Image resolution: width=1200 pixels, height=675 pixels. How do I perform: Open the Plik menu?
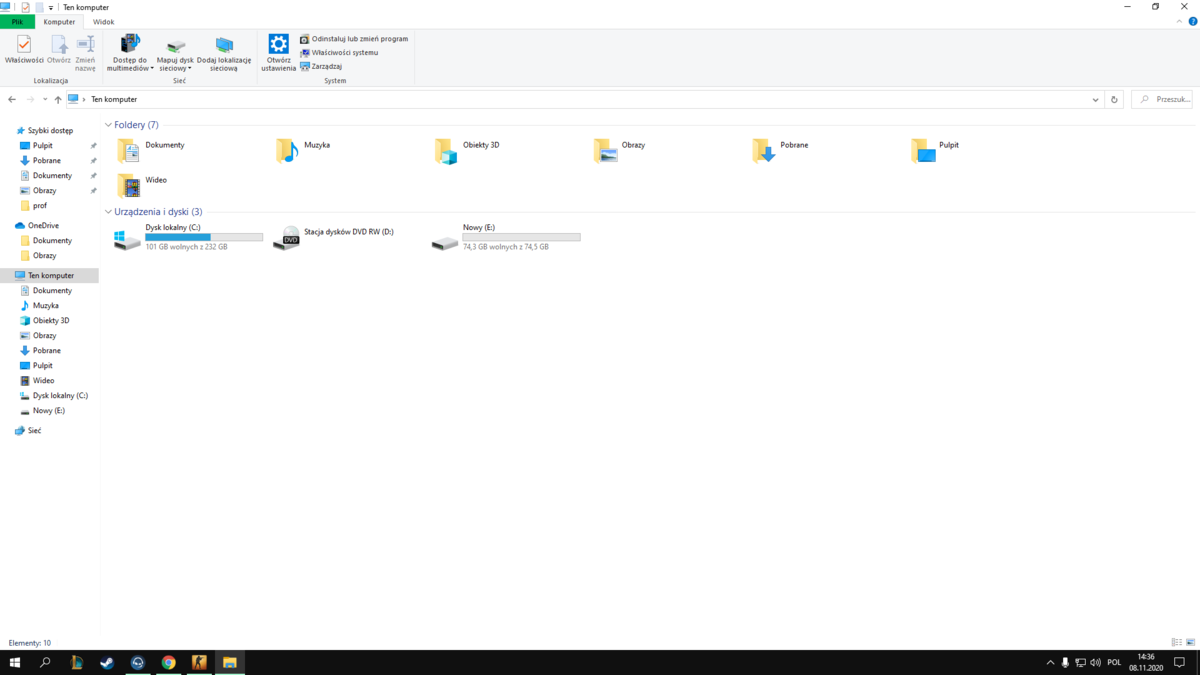(17, 22)
